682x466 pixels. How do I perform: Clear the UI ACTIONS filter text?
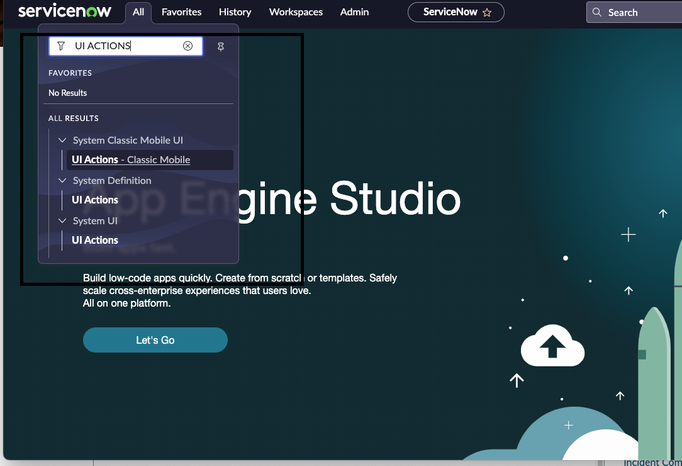coord(187,46)
